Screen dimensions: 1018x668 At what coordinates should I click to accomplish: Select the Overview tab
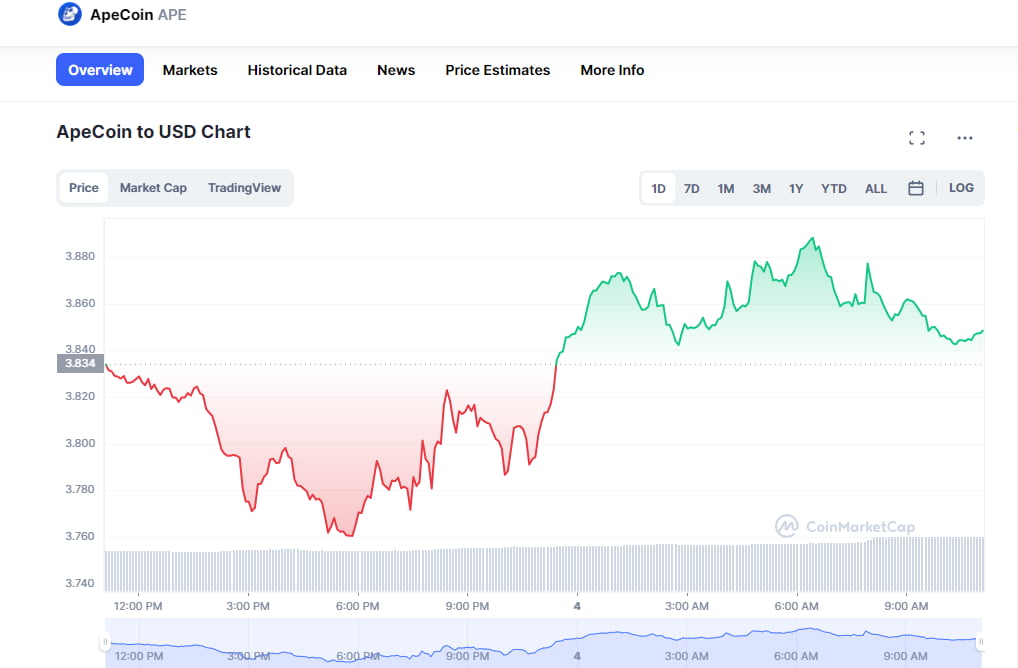click(100, 69)
